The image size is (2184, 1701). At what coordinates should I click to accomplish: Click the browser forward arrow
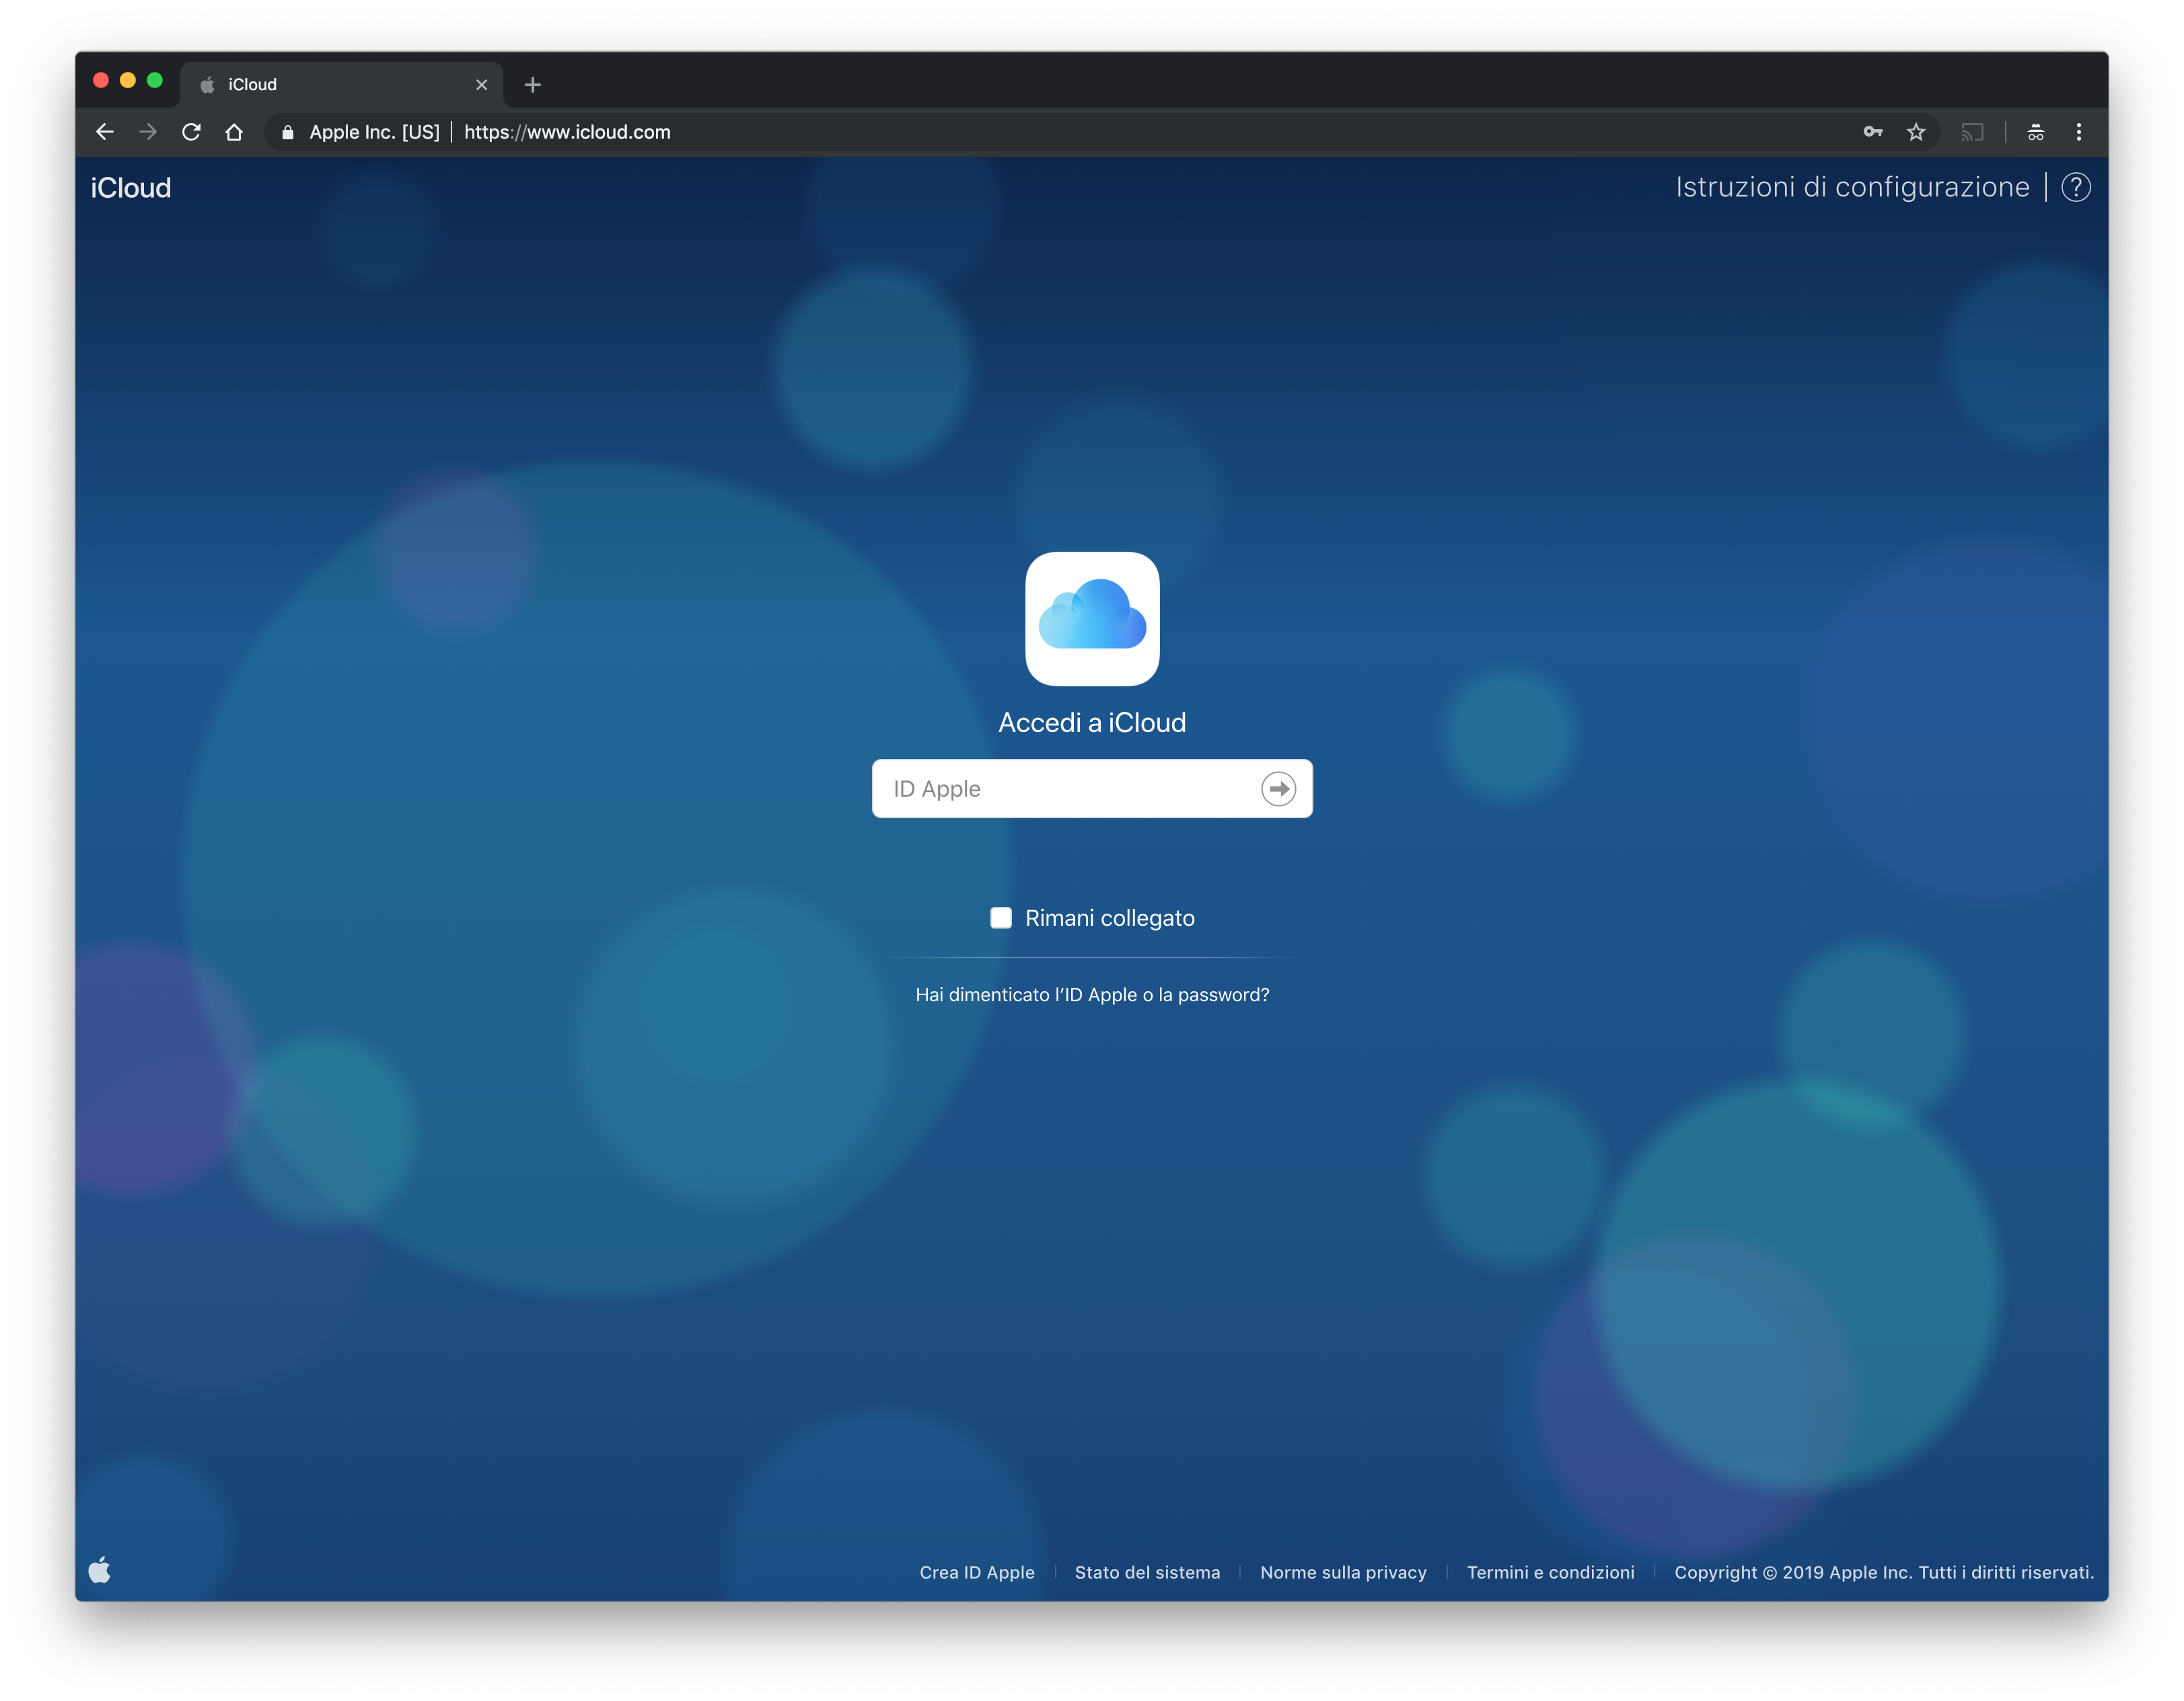pyautogui.click(x=148, y=132)
